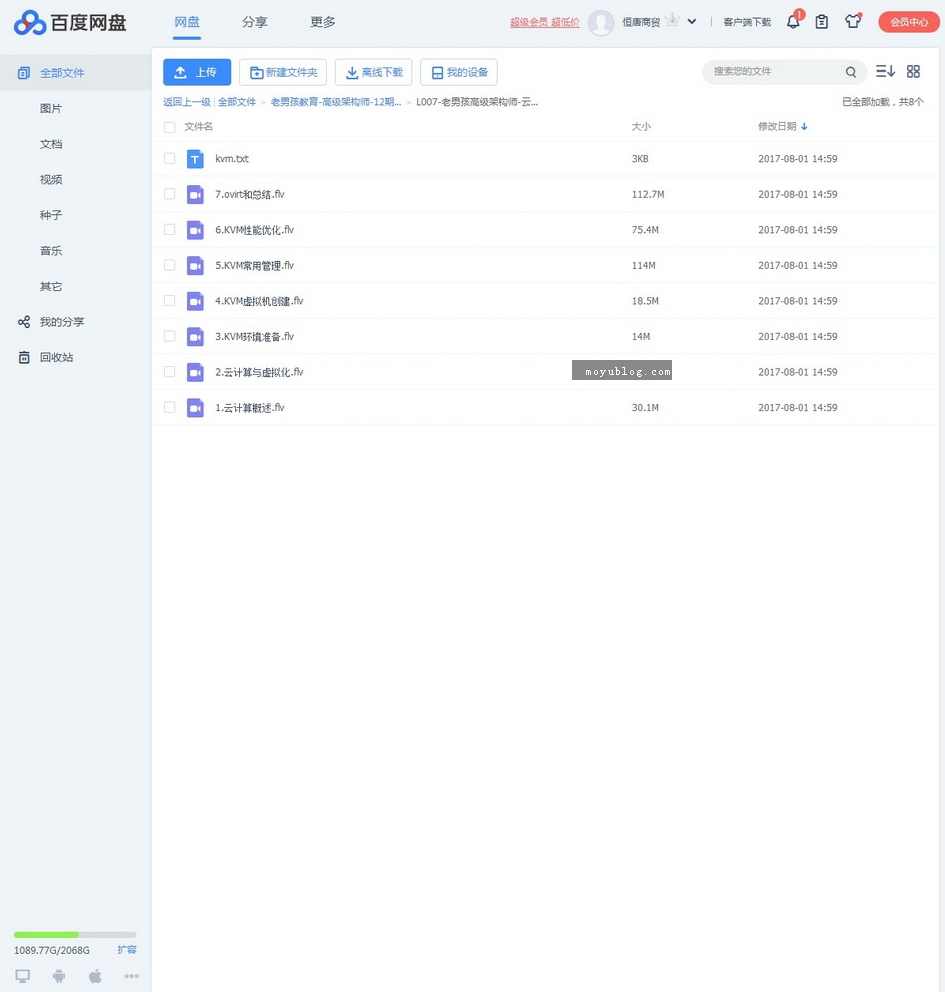Open the 超级会员 link
The width and height of the screenshot is (945, 992).
click(529, 21)
